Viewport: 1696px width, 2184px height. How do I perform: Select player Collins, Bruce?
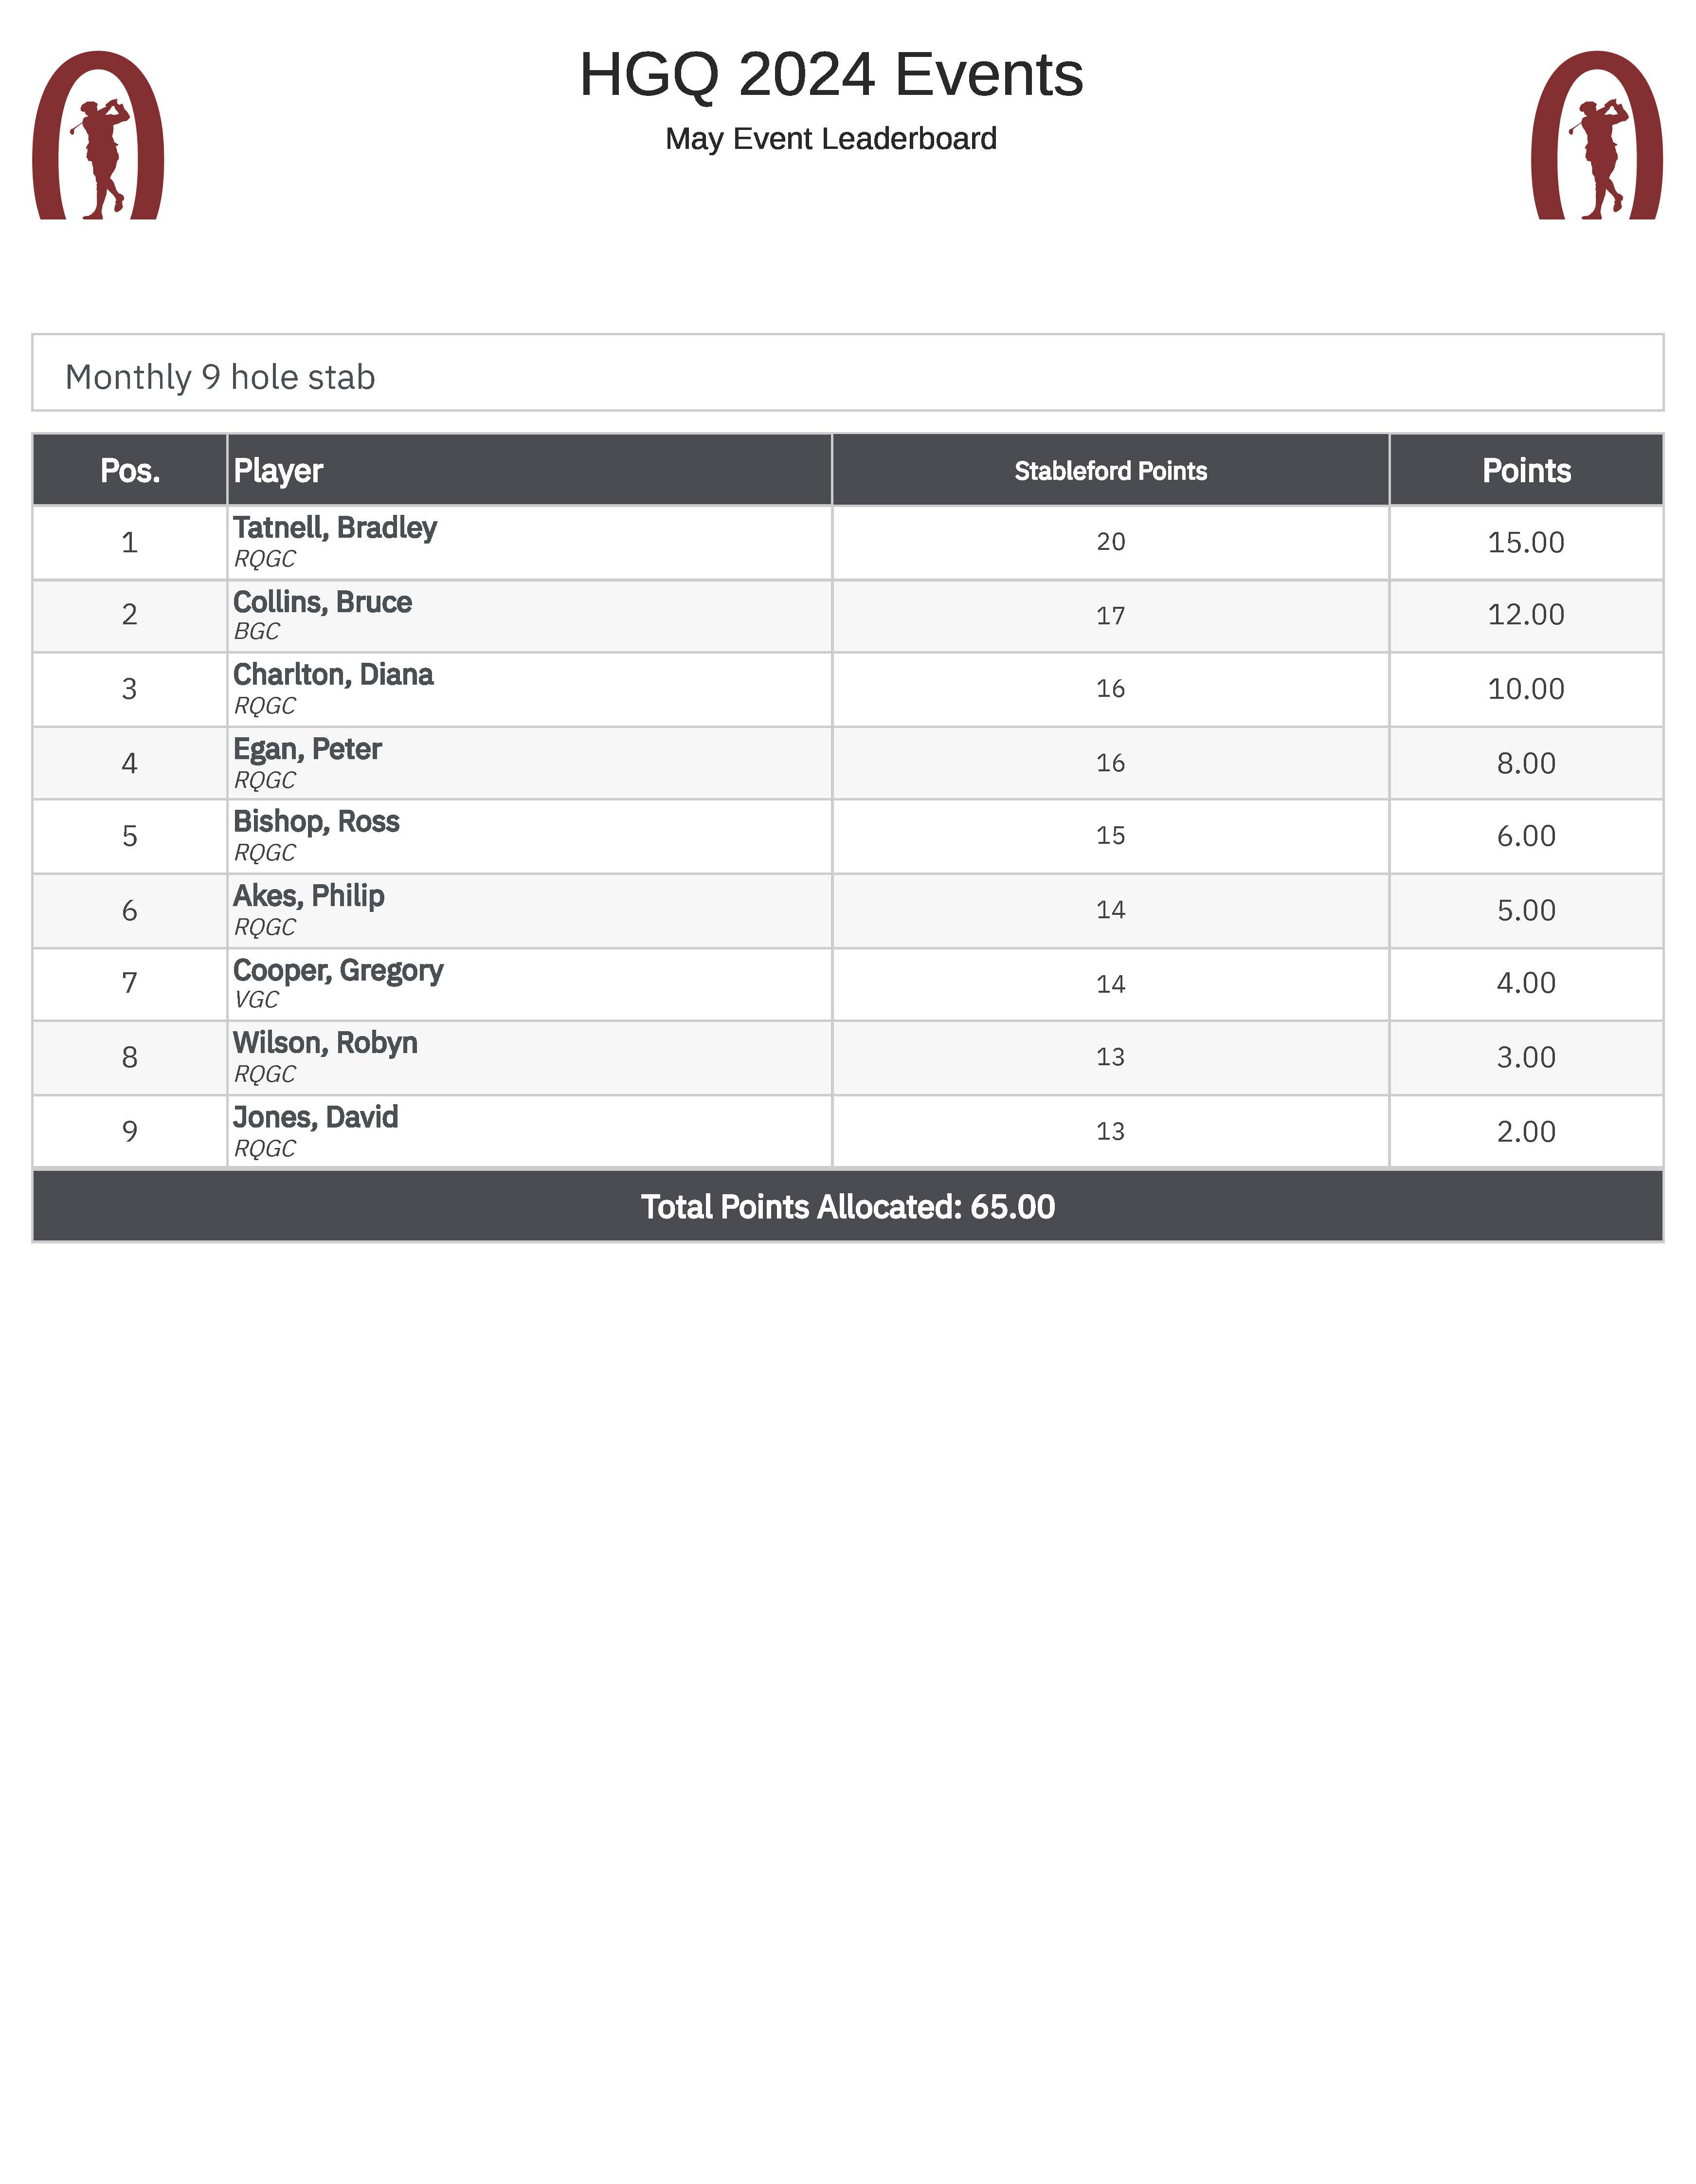[322, 602]
